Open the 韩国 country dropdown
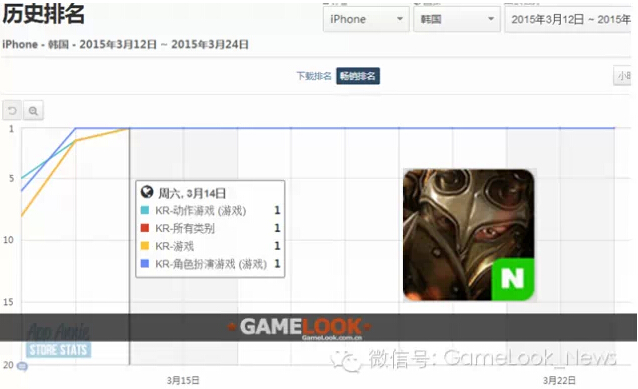 [x=457, y=19]
